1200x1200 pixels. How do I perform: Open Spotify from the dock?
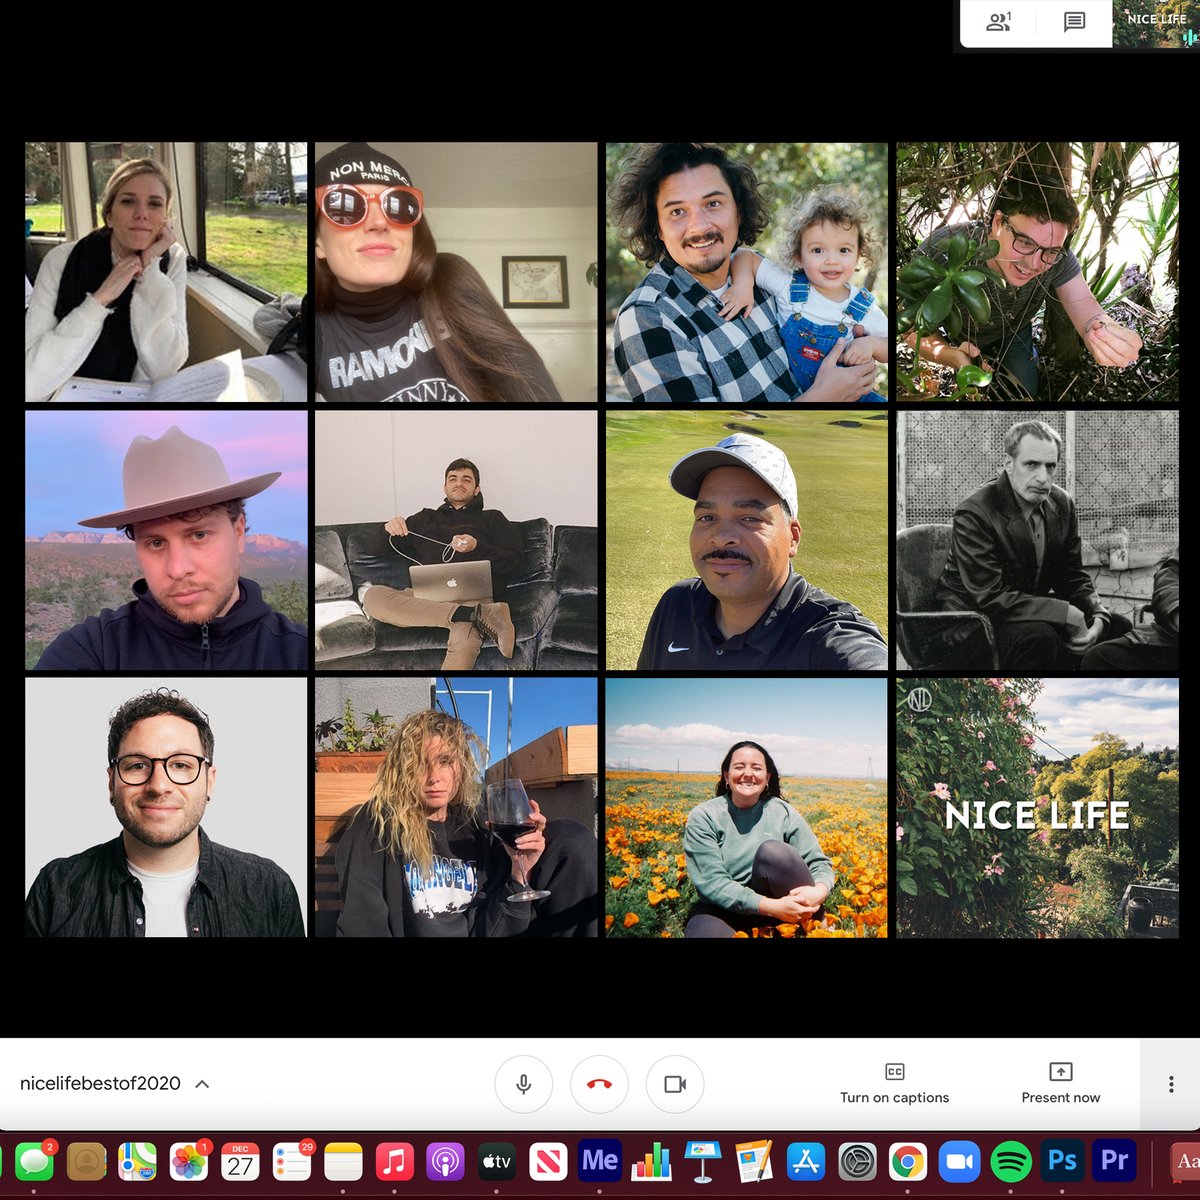tap(1011, 1161)
